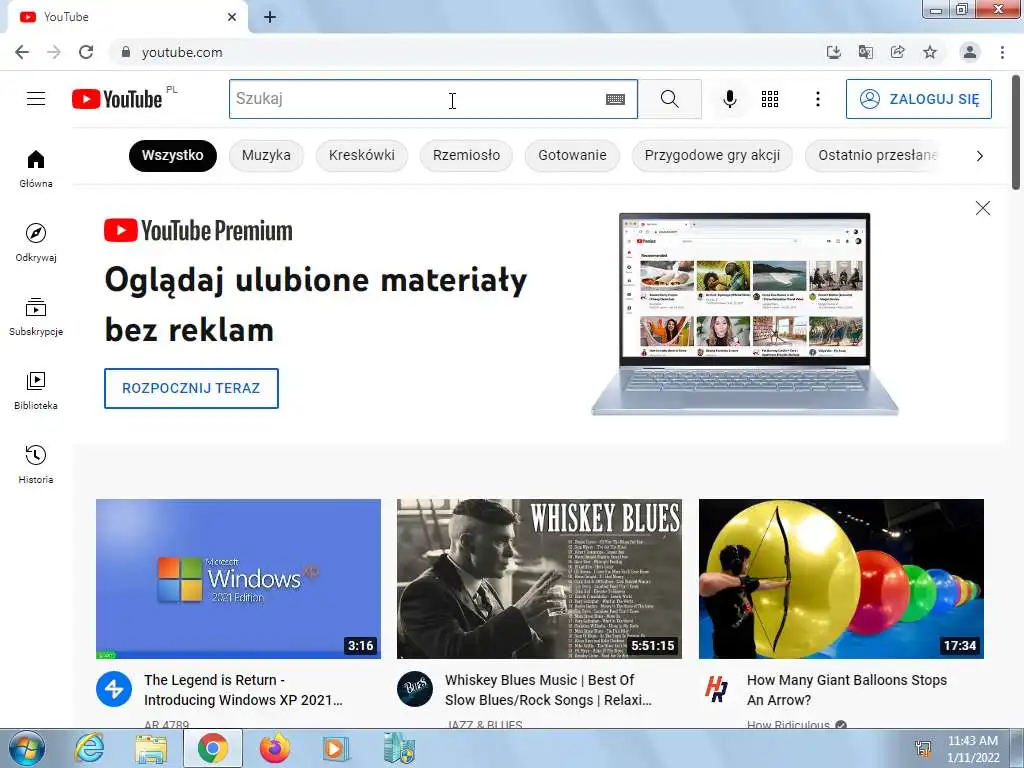Open the Chrome profile avatar
Screen dimensions: 1024x768
970,52
